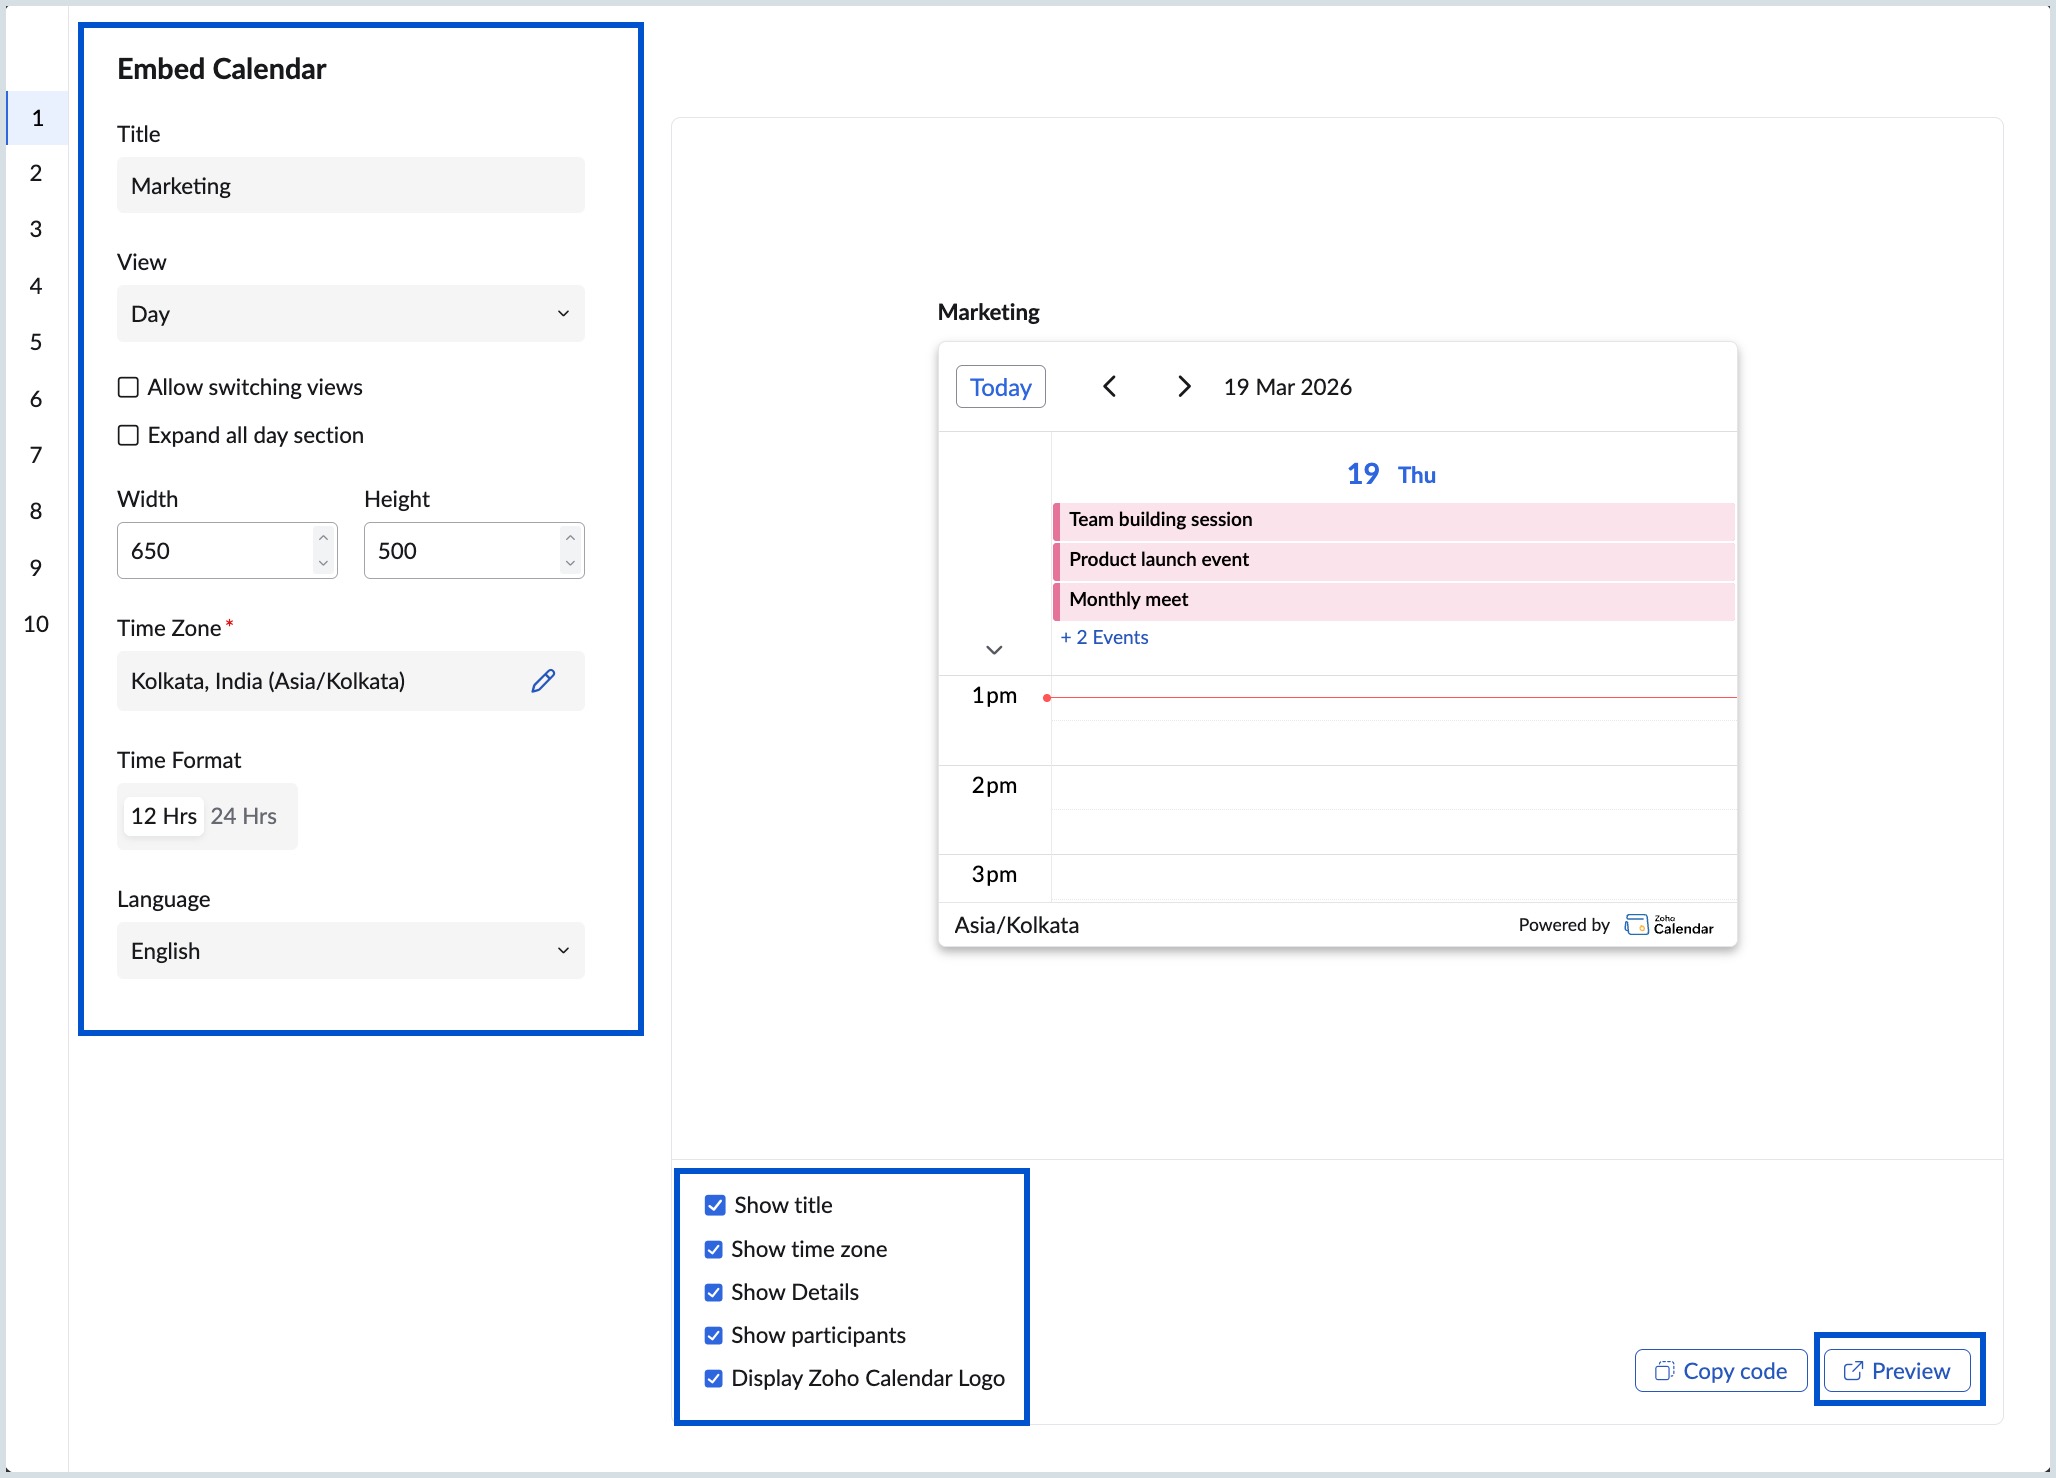Click the Preview button
The image size is (2056, 1478).
coord(1897,1370)
